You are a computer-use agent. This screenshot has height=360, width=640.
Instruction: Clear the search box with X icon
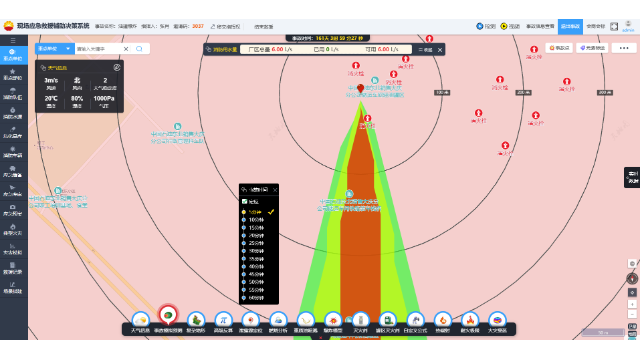126,49
